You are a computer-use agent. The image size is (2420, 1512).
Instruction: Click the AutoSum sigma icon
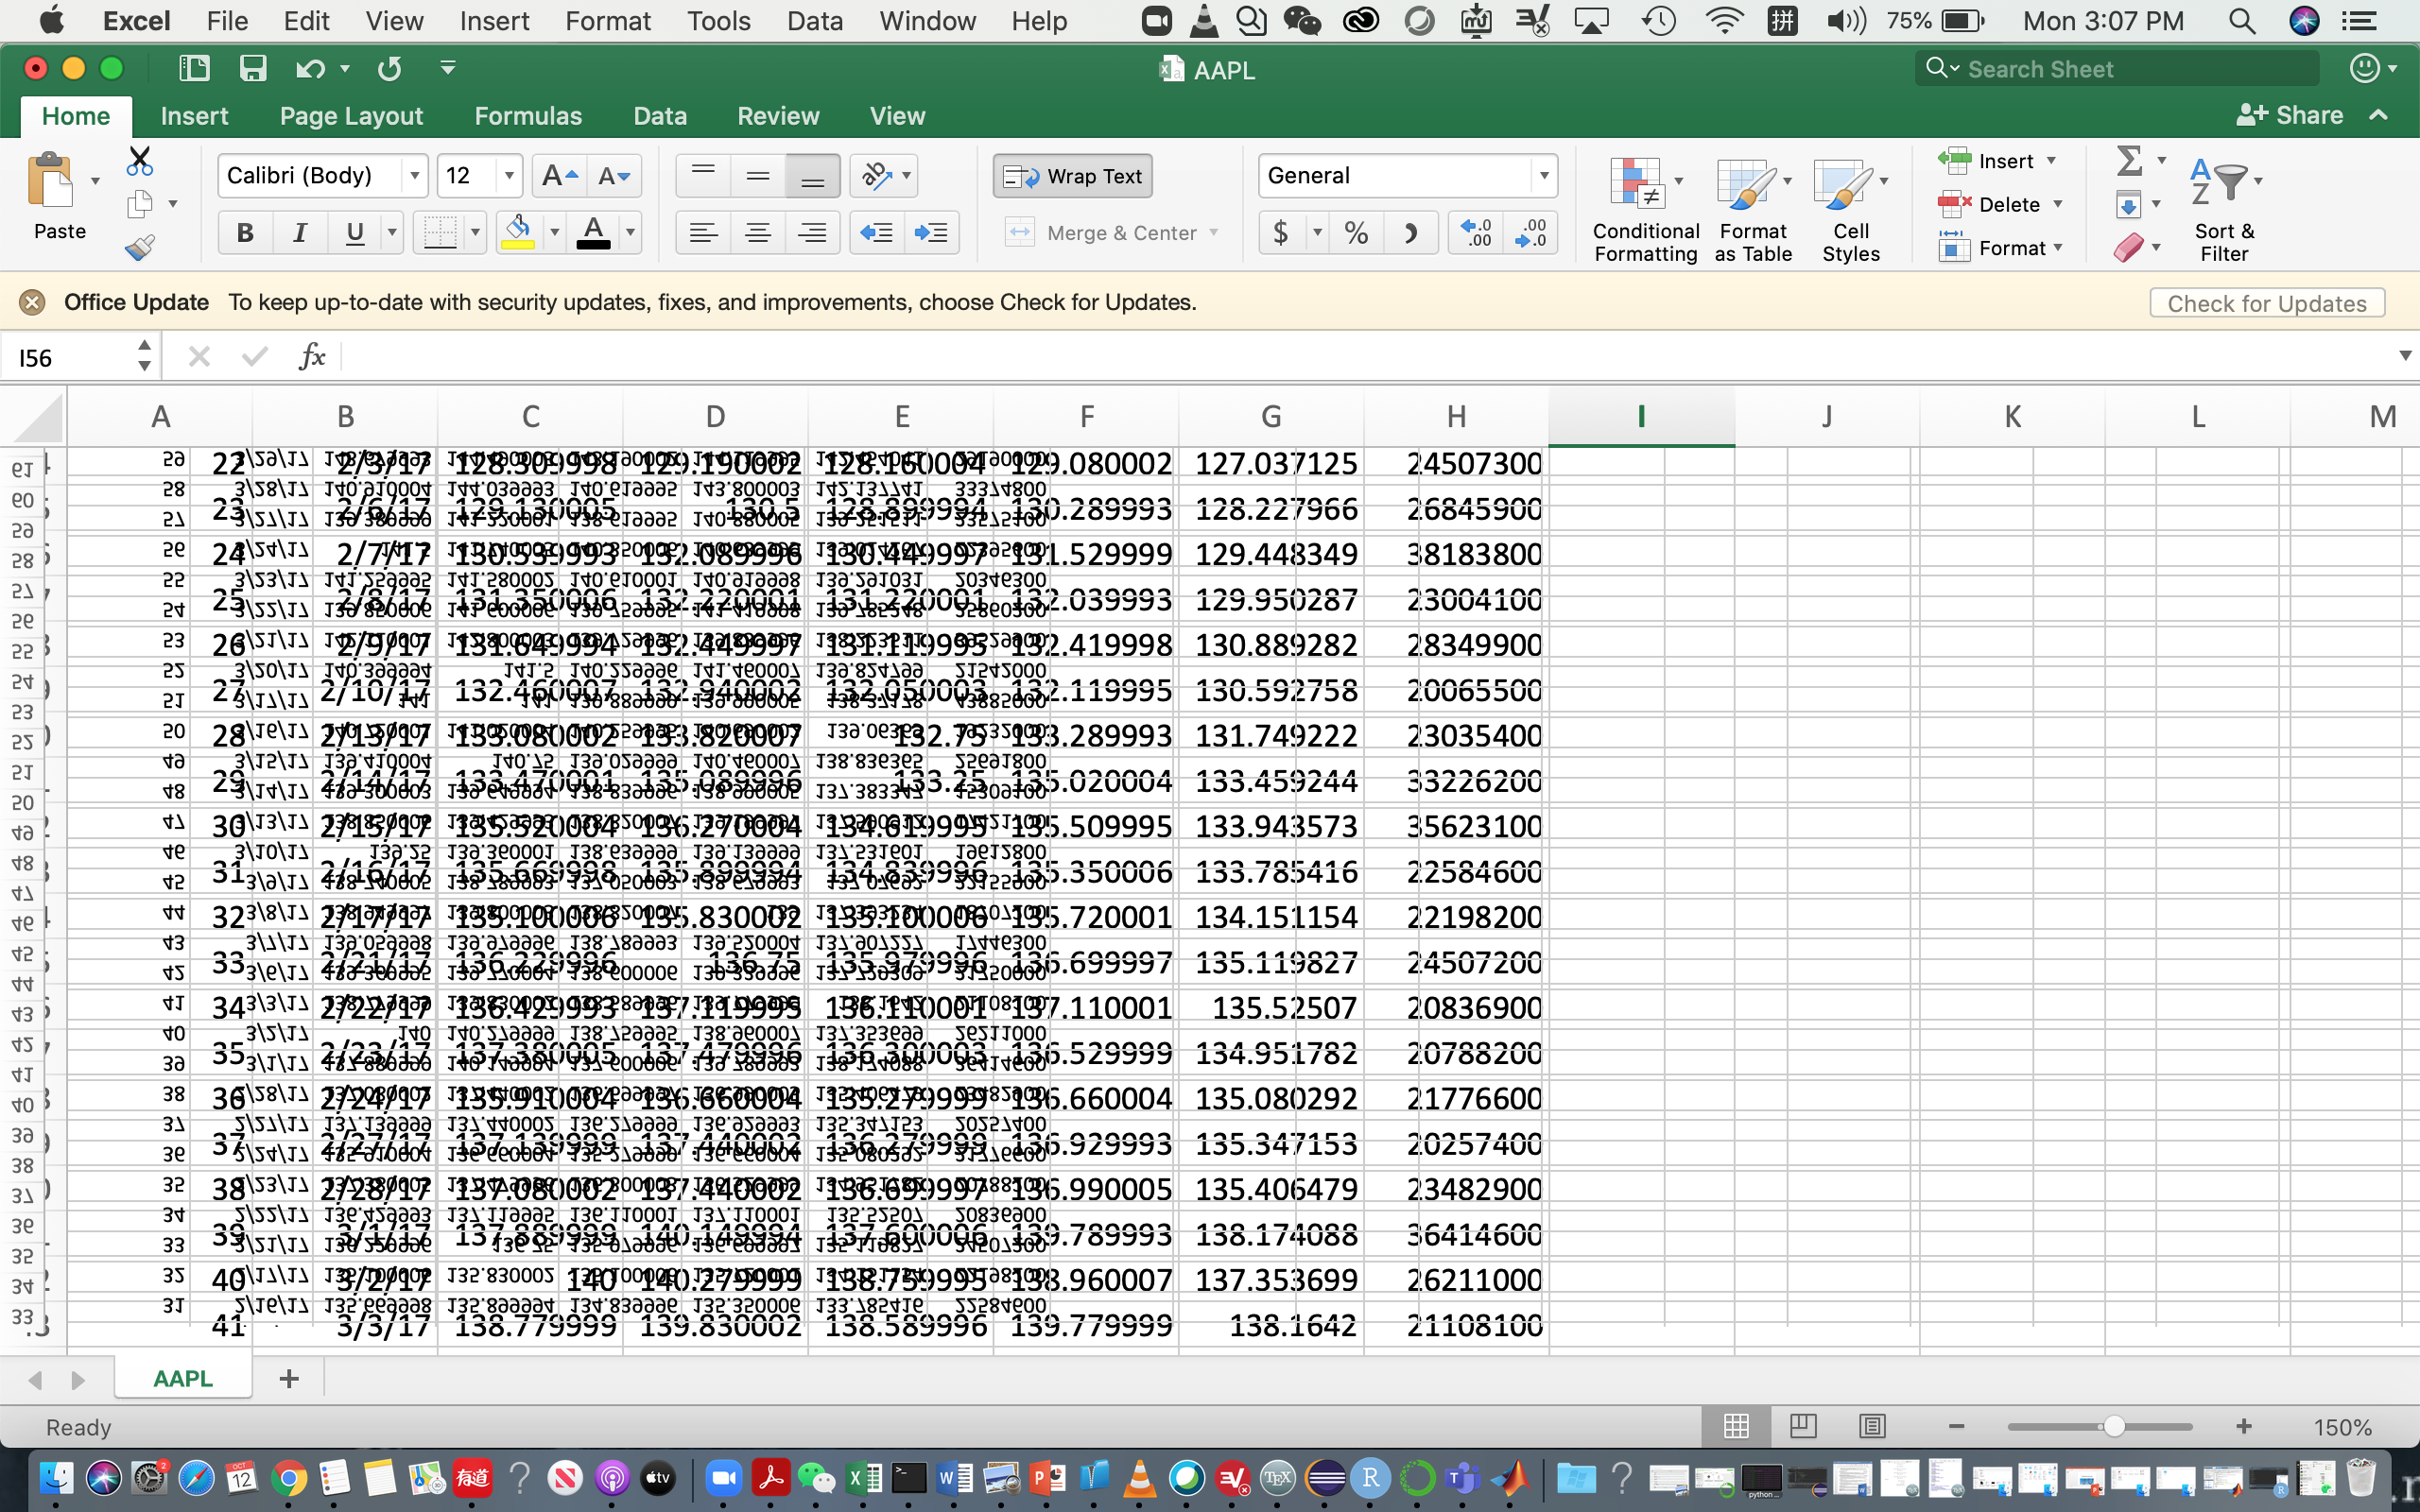[x=2129, y=160]
